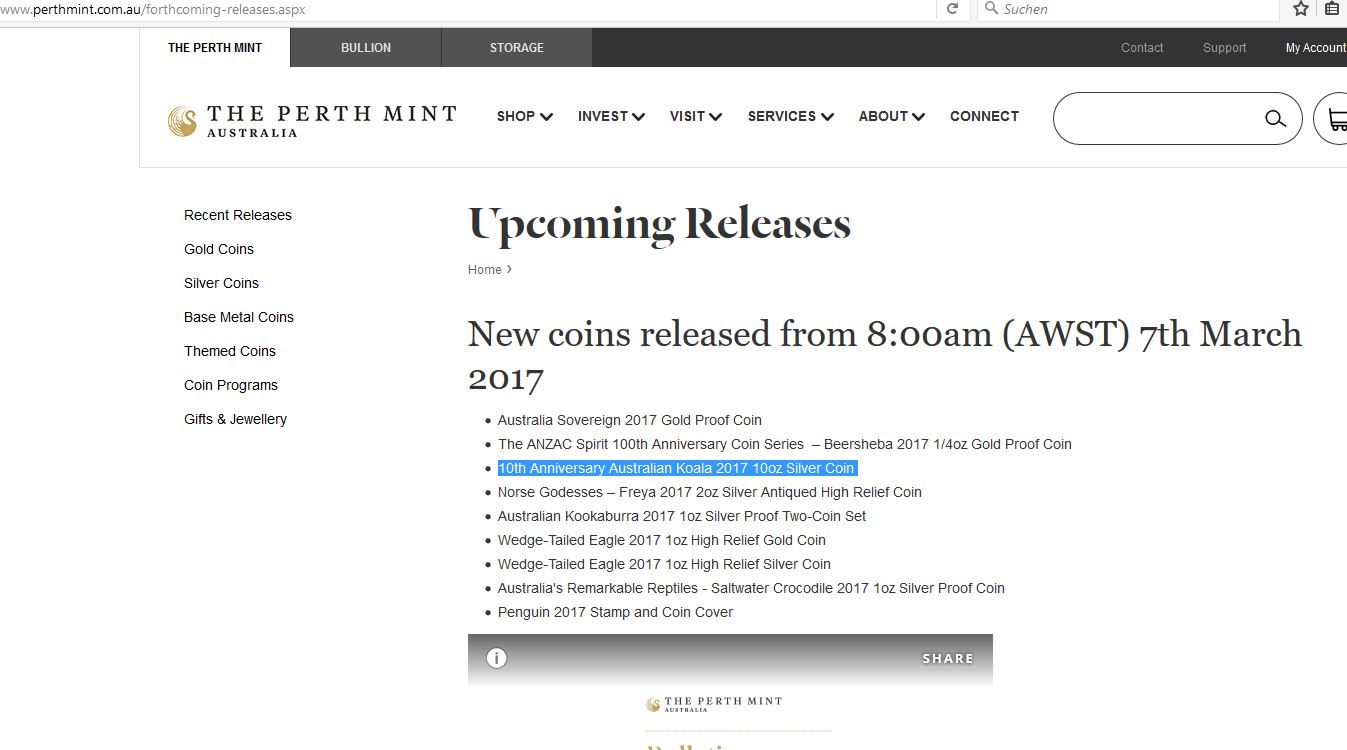Screen dimensions: 1347x750
Task: Bookmark this page with the star icon
Action: pos(1300,9)
